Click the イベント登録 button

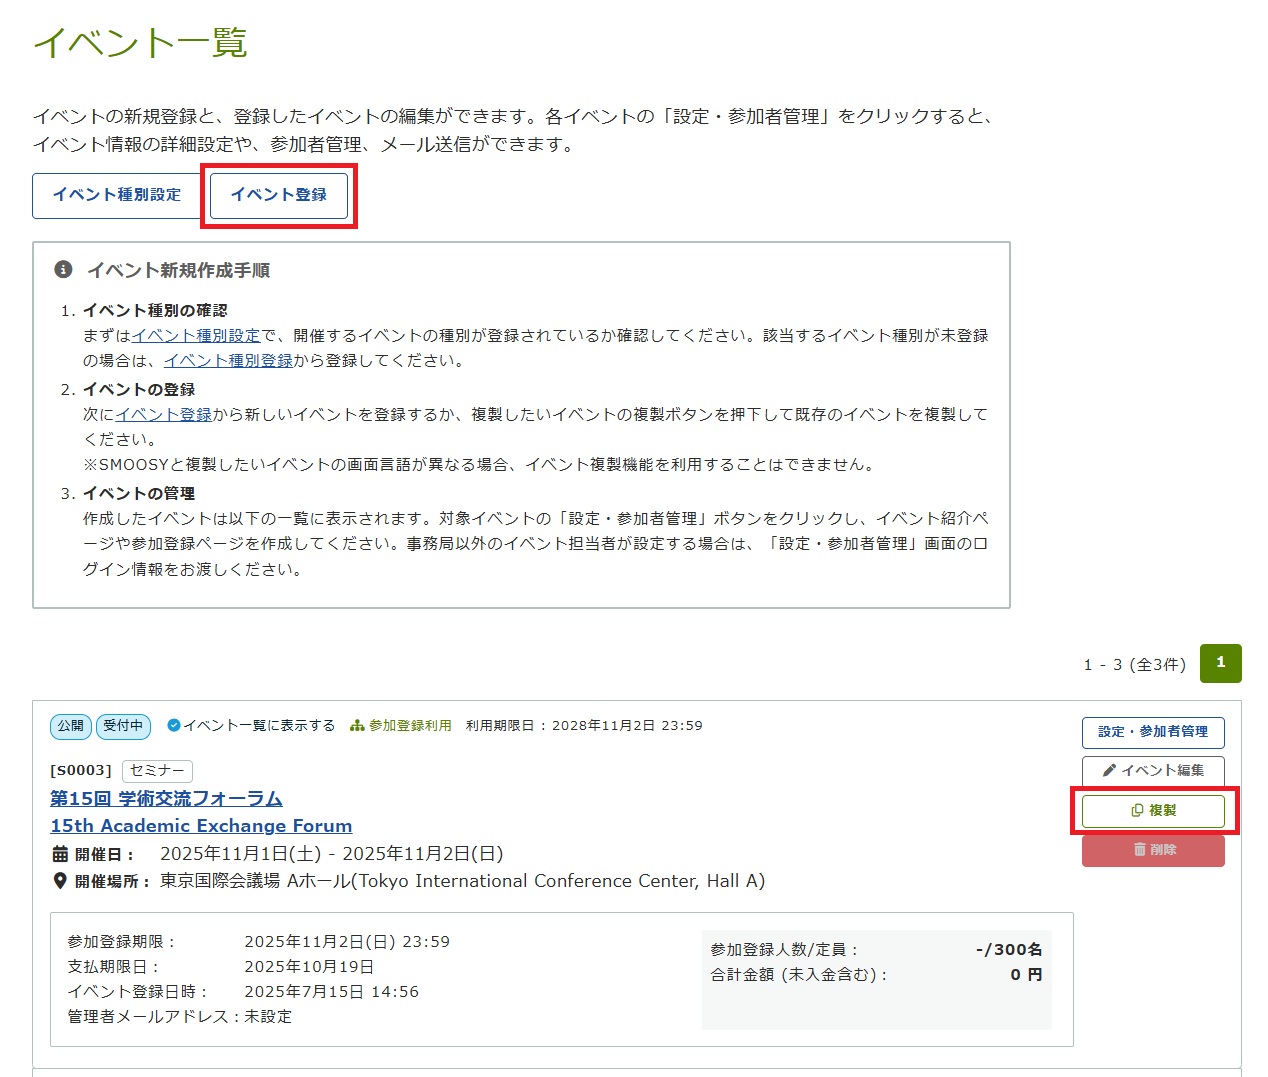279,195
